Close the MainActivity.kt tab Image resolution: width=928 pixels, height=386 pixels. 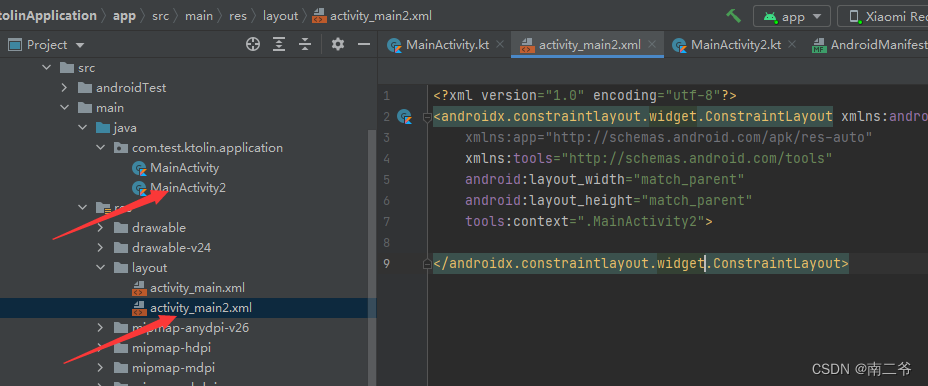500,44
